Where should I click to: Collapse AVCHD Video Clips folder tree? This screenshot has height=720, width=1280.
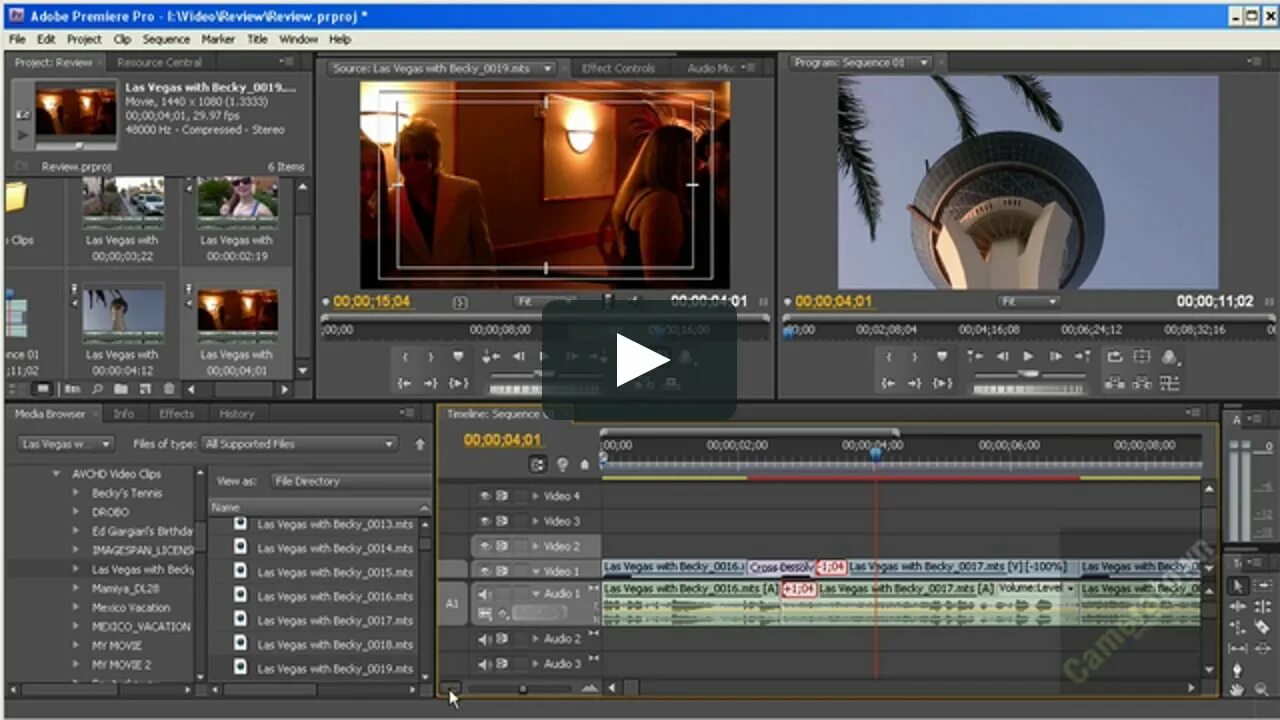56,474
